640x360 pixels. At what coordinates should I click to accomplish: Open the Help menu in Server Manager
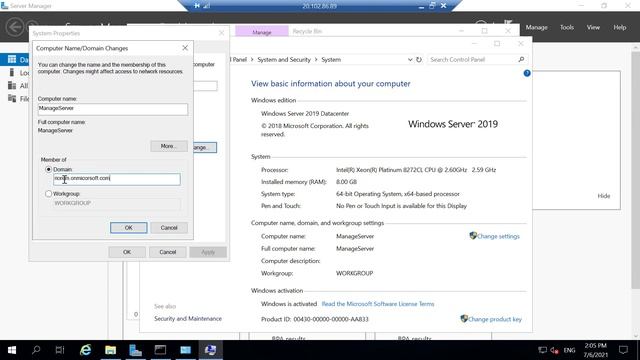pyautogui.click(x=620, y=27)
